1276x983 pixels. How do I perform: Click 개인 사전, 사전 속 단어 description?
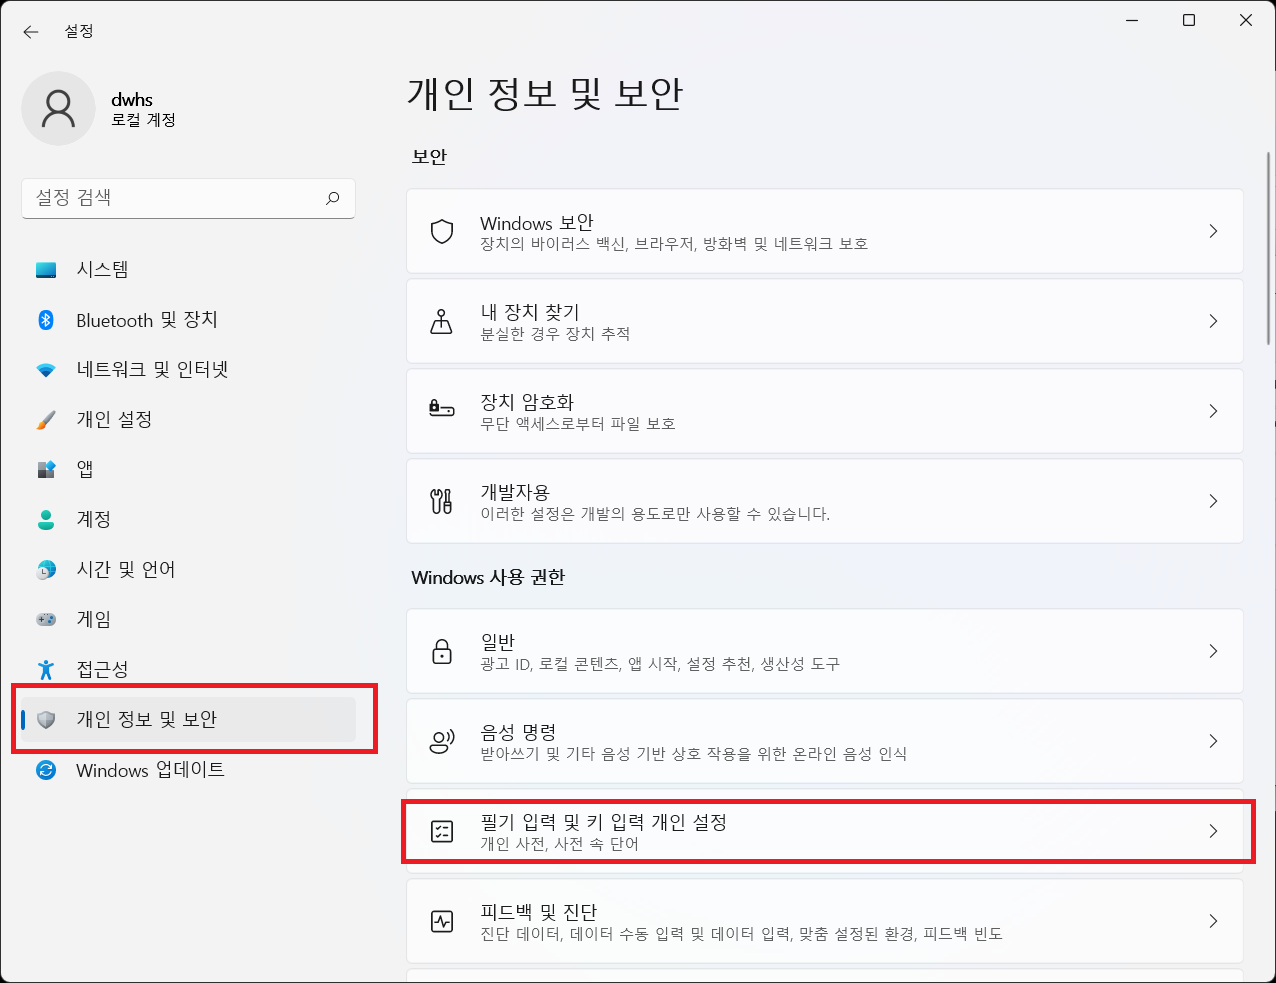pos(559,844)
